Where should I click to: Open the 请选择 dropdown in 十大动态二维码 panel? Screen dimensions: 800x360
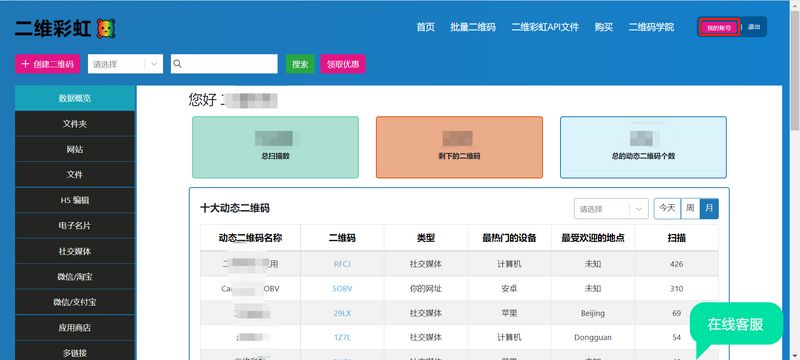611,209
